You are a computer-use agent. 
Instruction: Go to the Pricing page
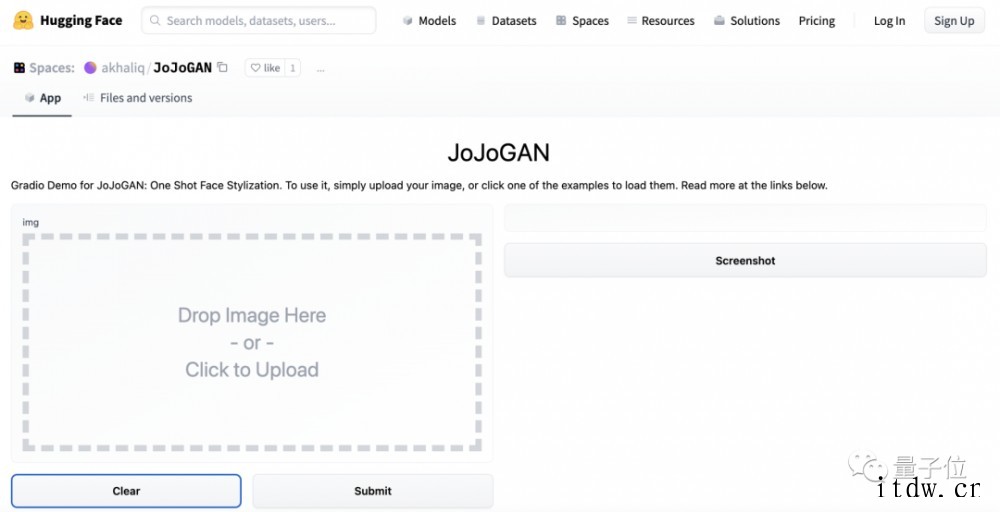click(x=817, y=20)
